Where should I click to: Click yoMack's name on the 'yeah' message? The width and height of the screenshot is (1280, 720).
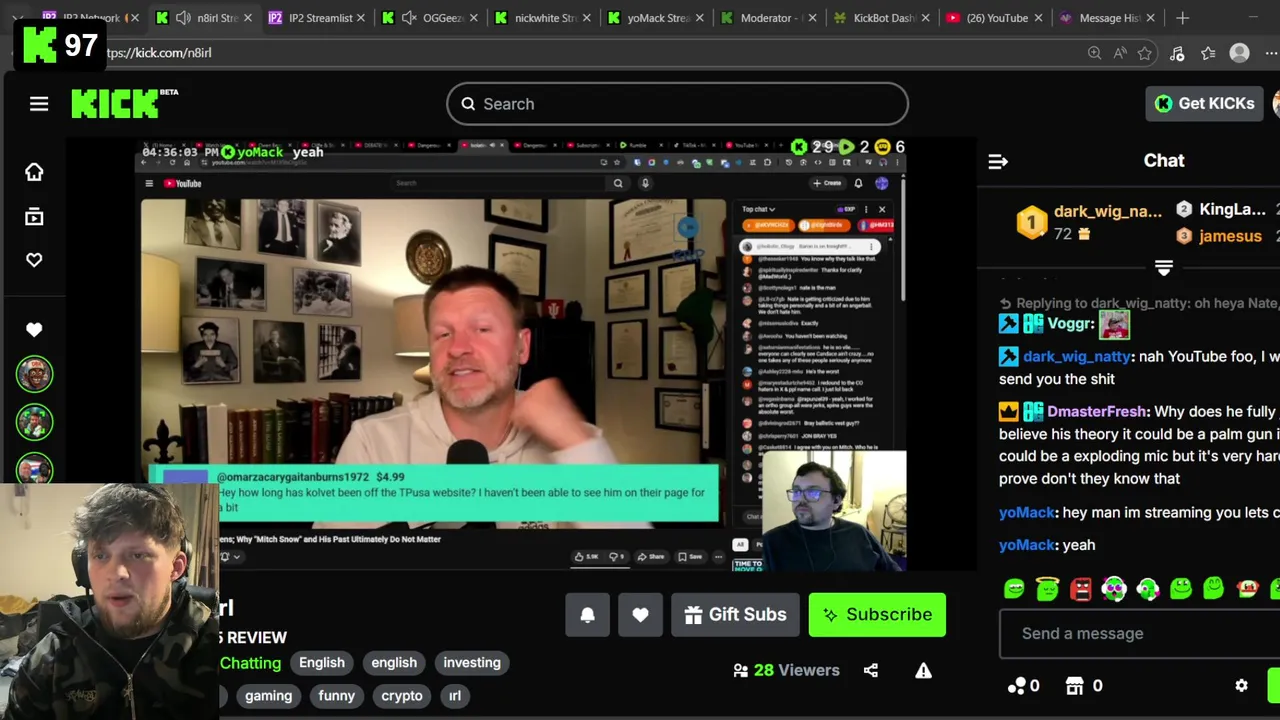(1026, 545)
